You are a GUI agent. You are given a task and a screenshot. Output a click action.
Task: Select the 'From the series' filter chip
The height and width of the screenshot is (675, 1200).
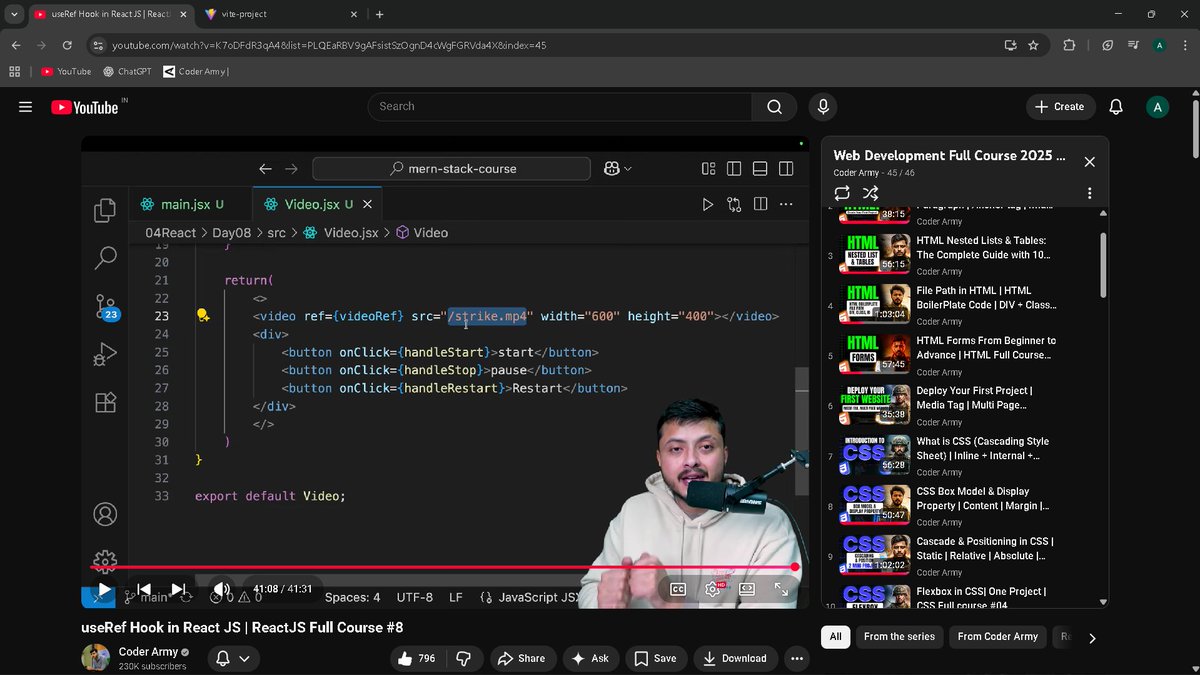coord(898,637)
